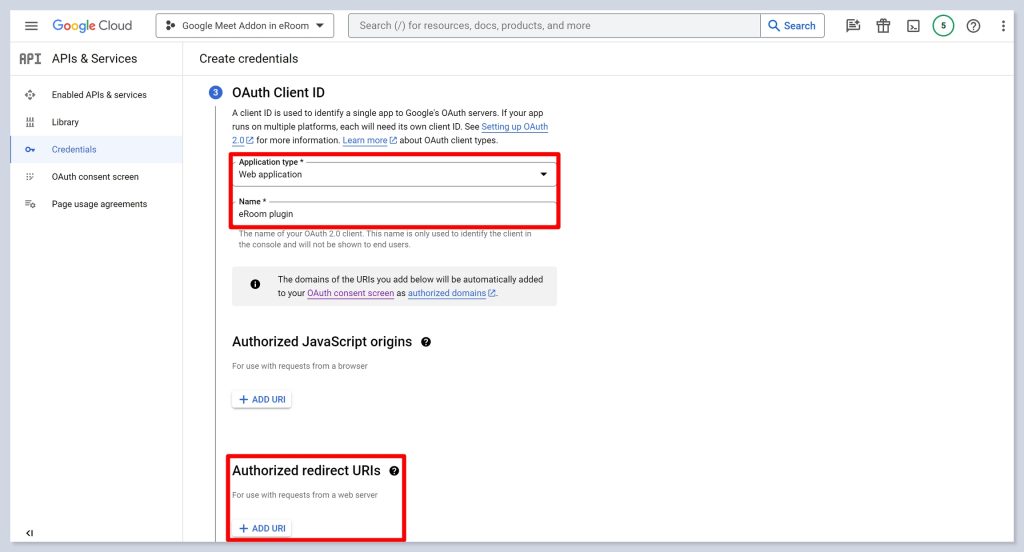
Task: Click the blue Search button
Action: pos(792,26)
